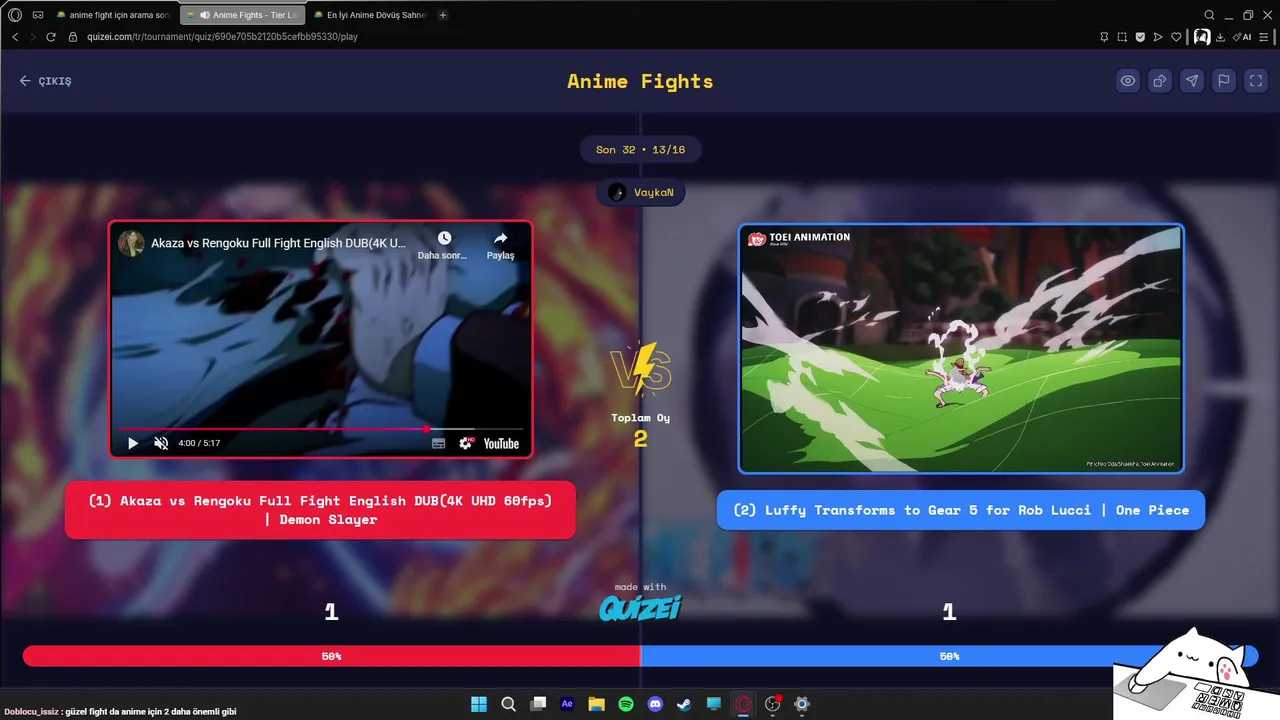Screen dimensions: 1280x720
Task: Click the random dice icon in quiz header
Action: click(x=1160, y=81)
